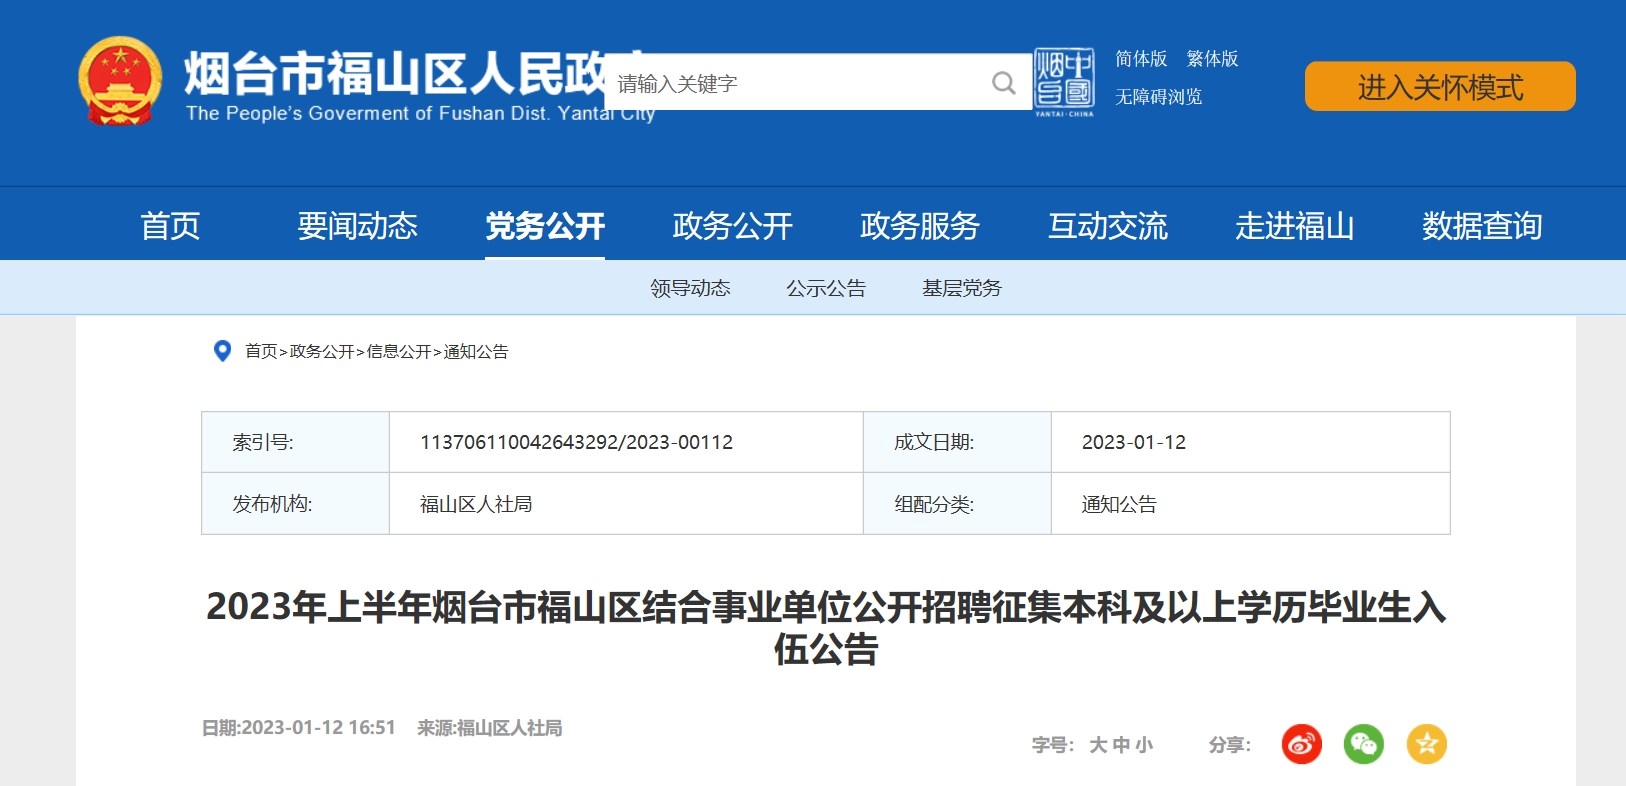Click the site title 烟台市福山区人民政府
The image size is (1626, 786).
[395, 75]
